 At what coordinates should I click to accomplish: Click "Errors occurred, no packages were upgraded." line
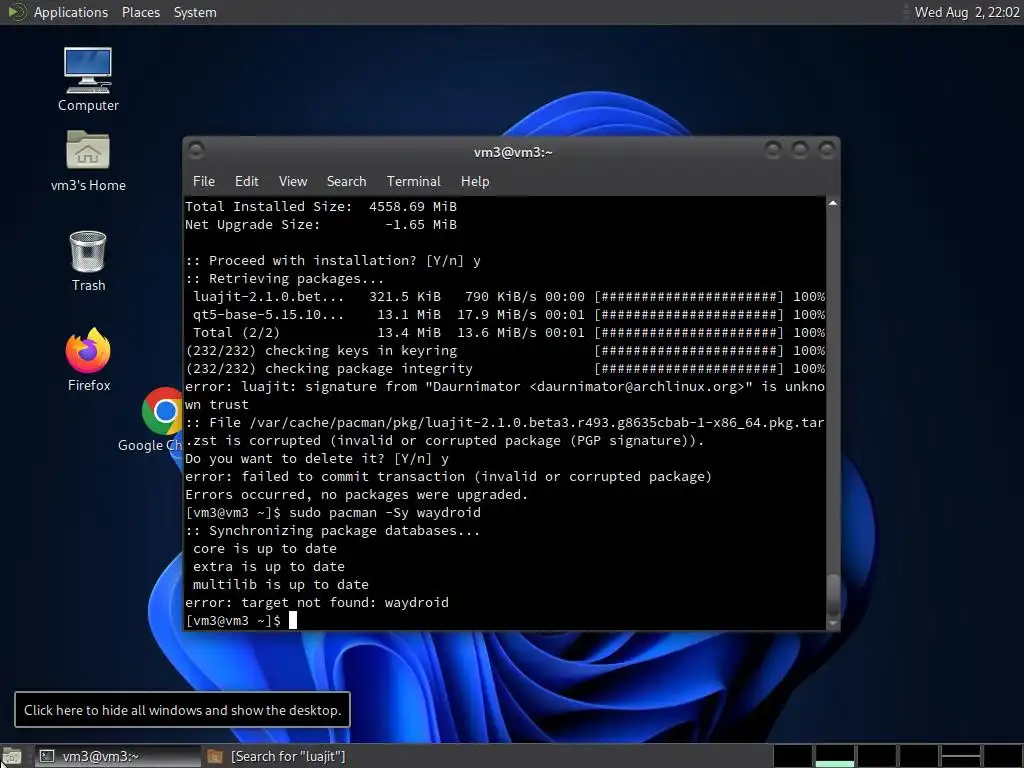(x=356, y=494)
